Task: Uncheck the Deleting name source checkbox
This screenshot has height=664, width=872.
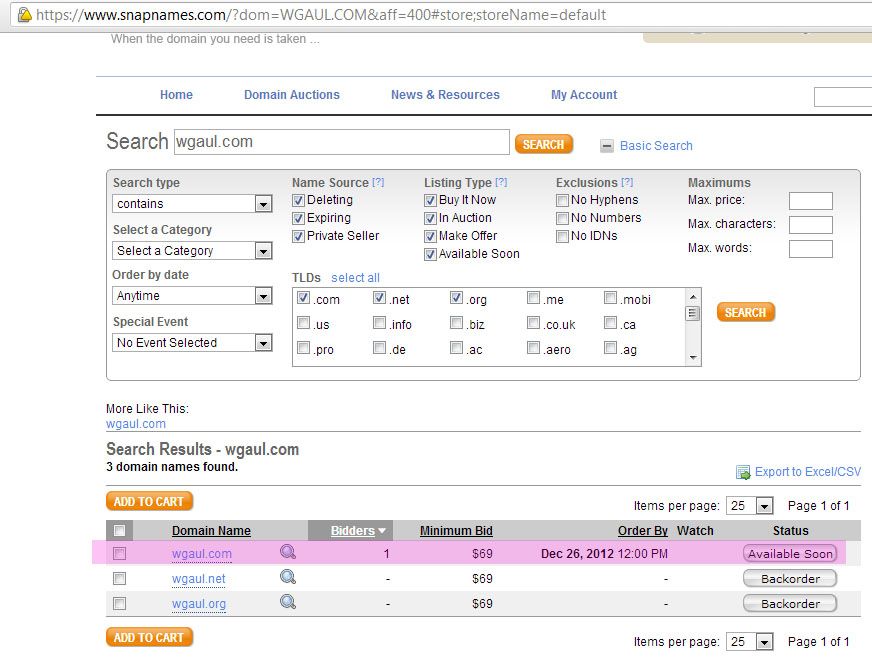Action: 298,200
